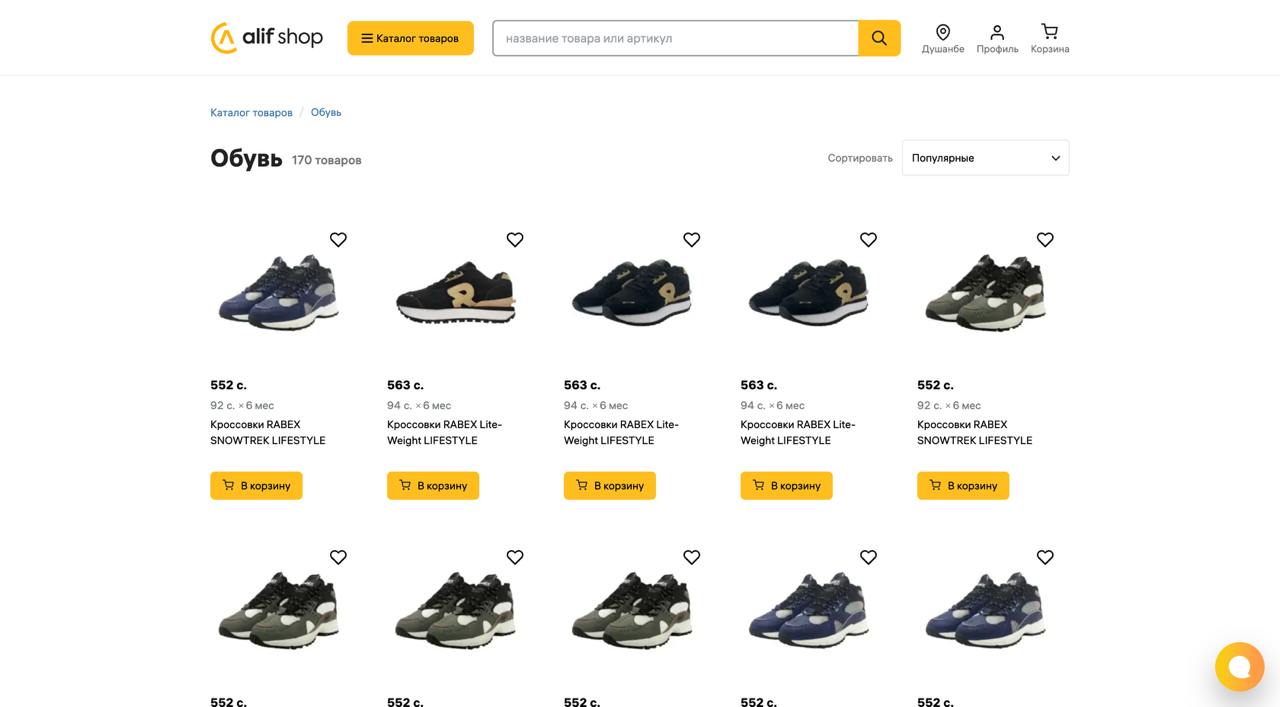Favorite the first blue SNOWTREK sneaker

(x=338, y=240)
